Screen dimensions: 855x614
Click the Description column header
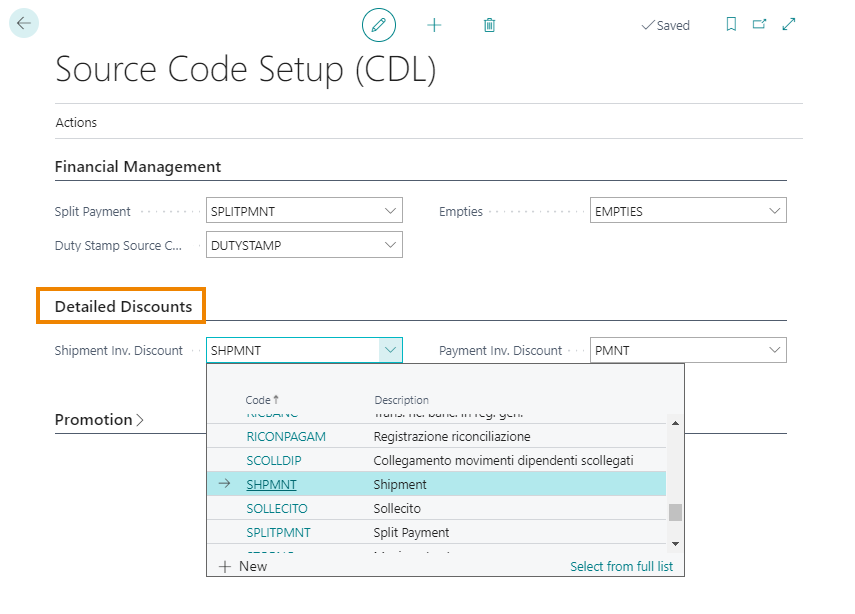point(401,400)
